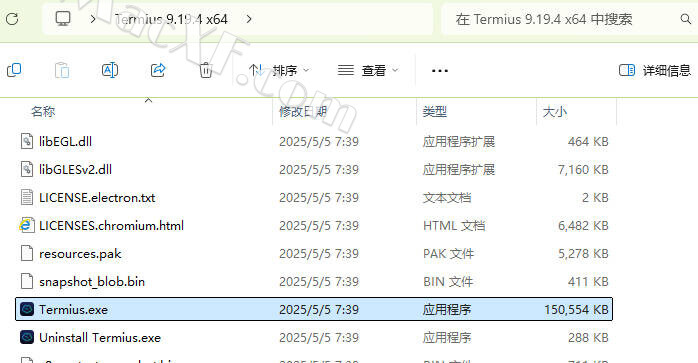Image resolution: width=698 pixels, height=363 pixels.
Task: Click the 6,482 KB size cell
Action: (583, 226)
